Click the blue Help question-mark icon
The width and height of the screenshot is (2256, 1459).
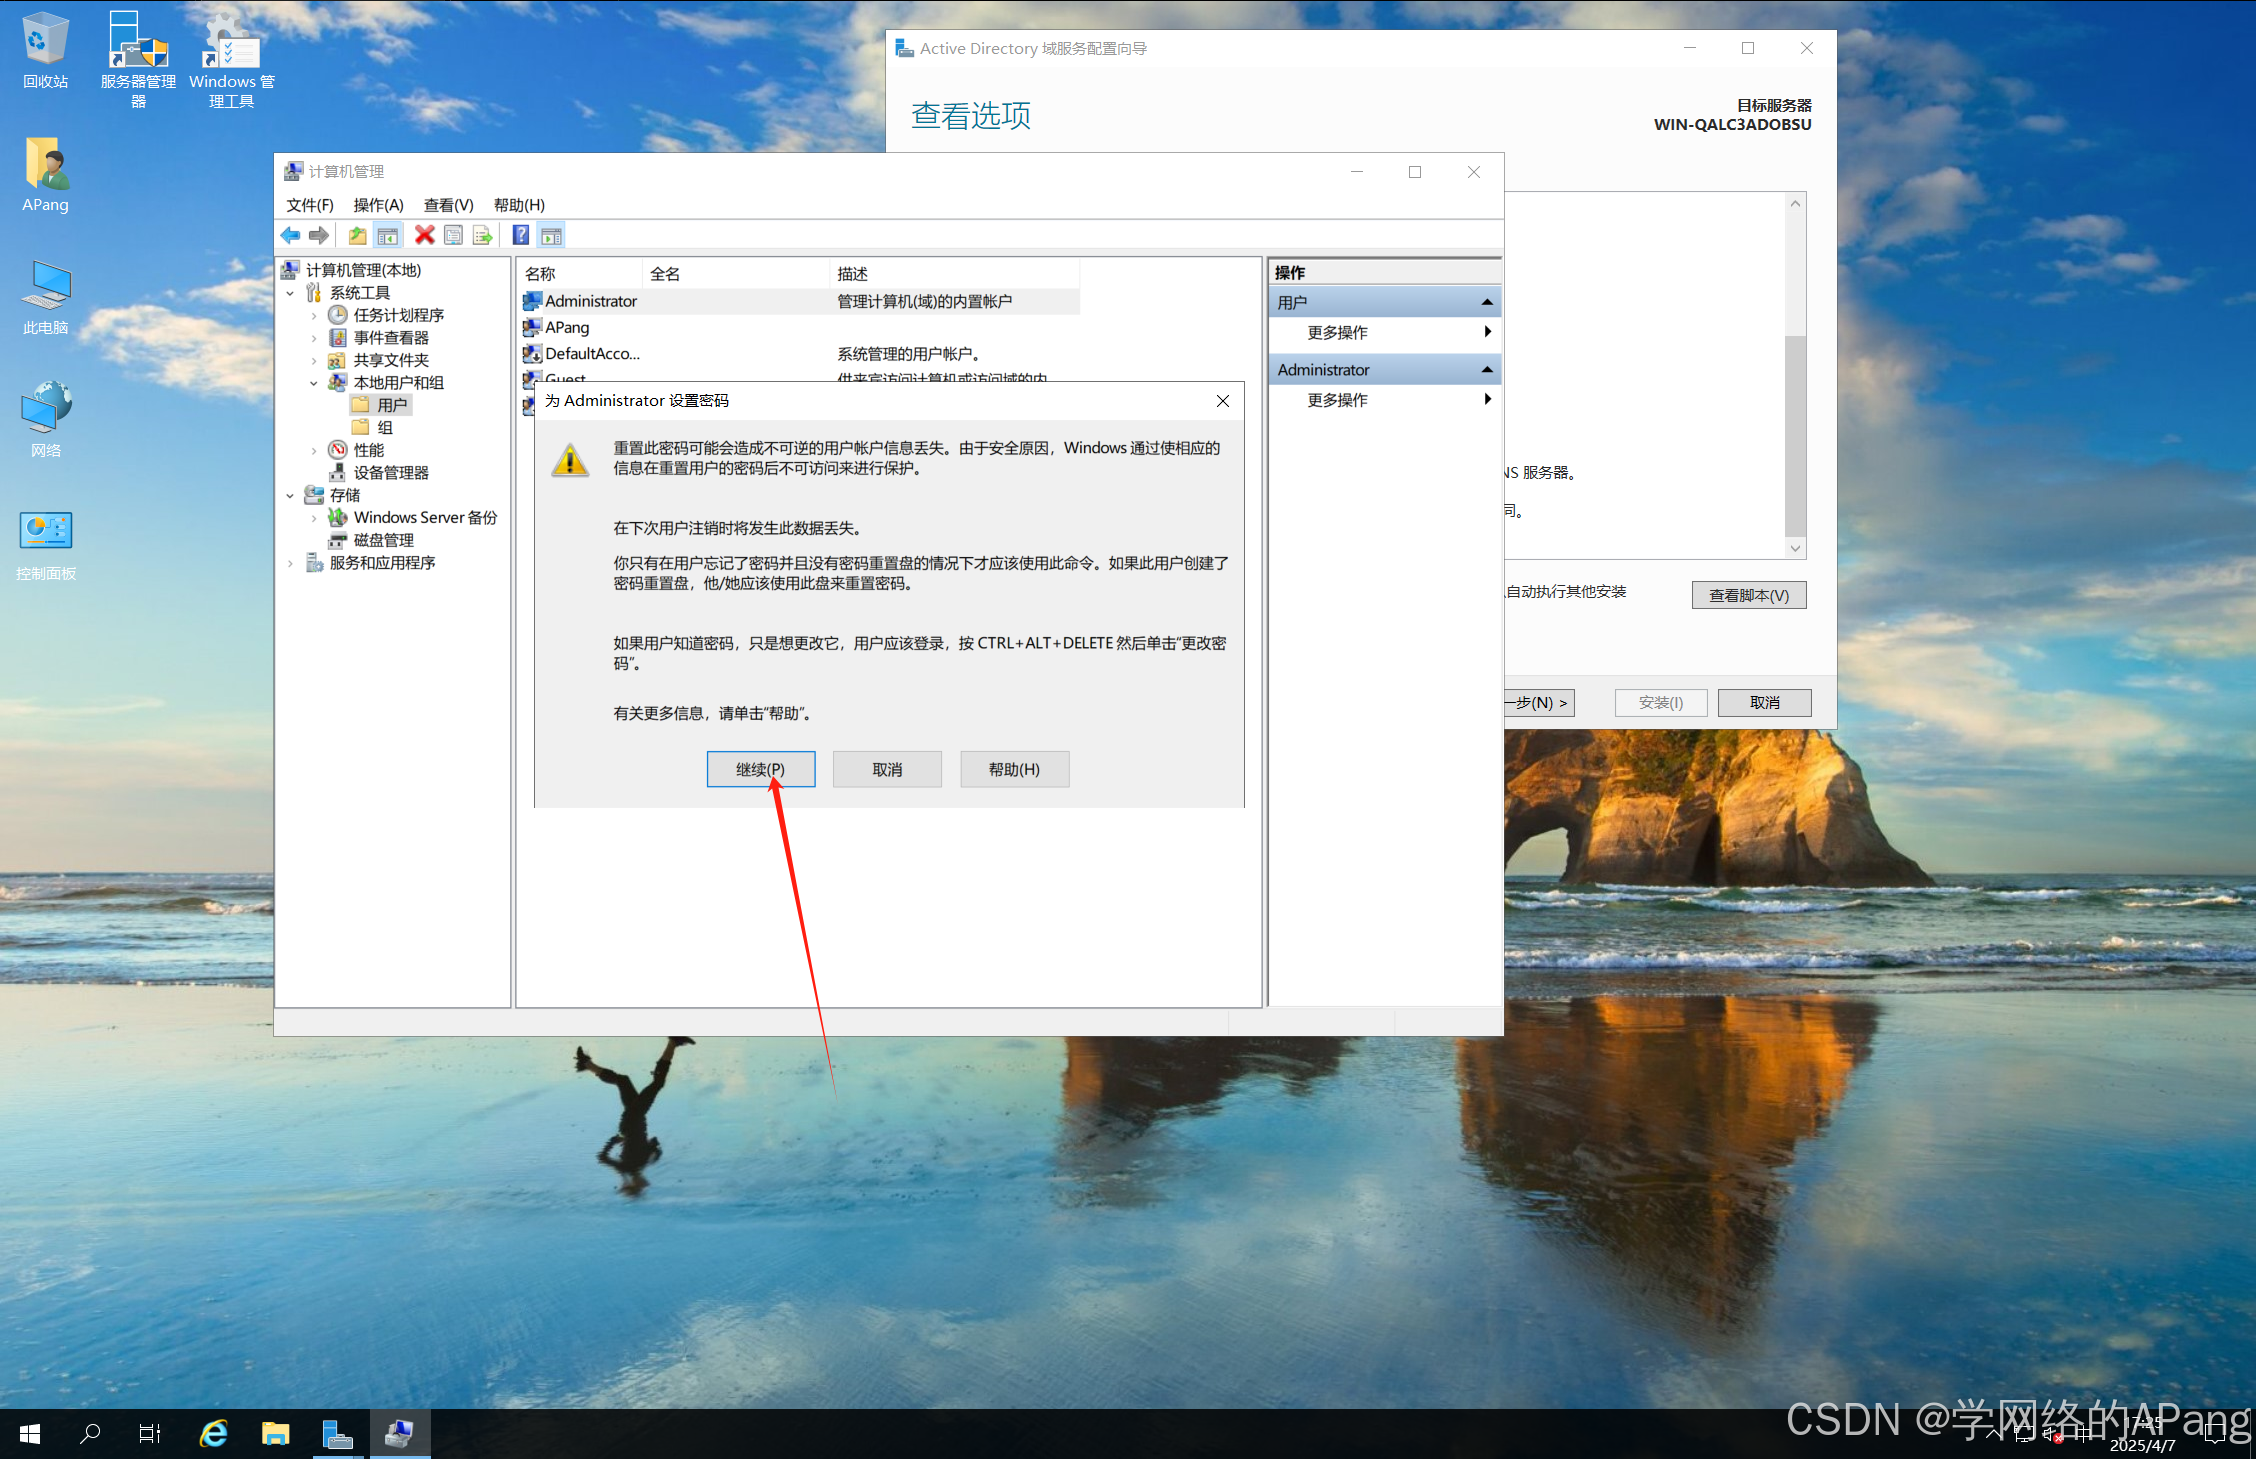pyautogui.click(x=521, y=236)
